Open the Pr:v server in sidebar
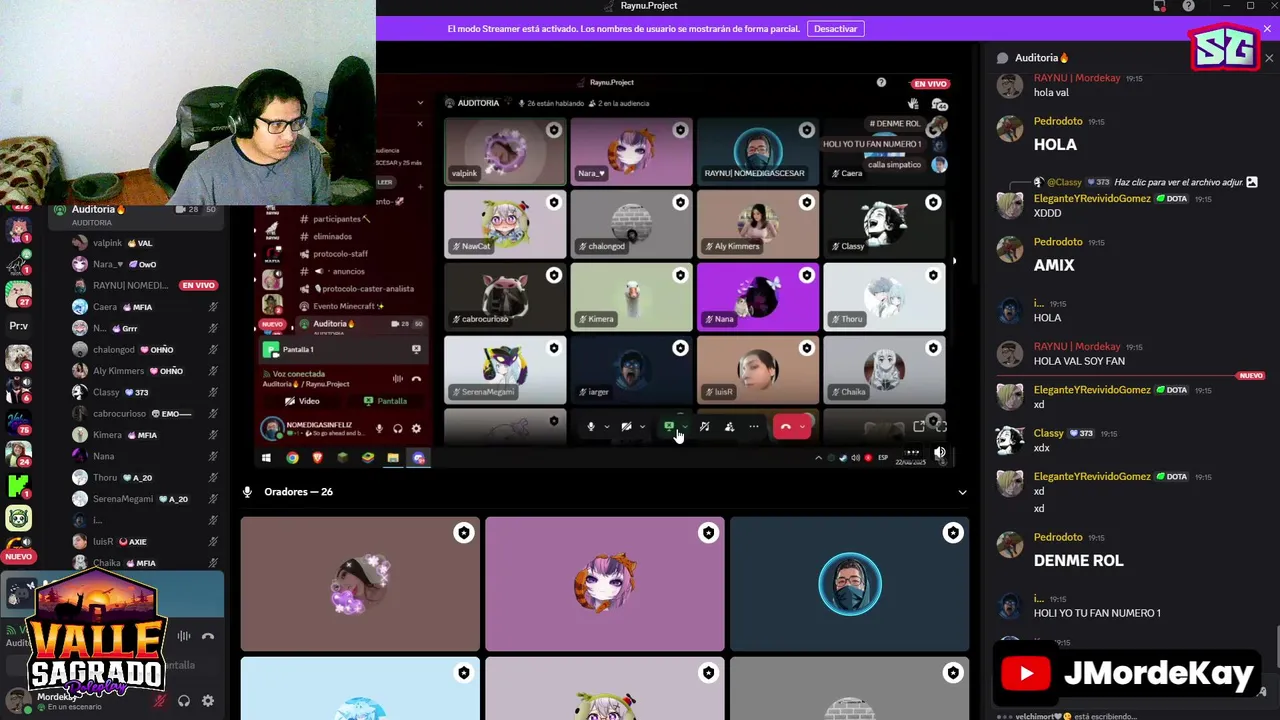Screen dimensions: 1280x720 (18, 326)
